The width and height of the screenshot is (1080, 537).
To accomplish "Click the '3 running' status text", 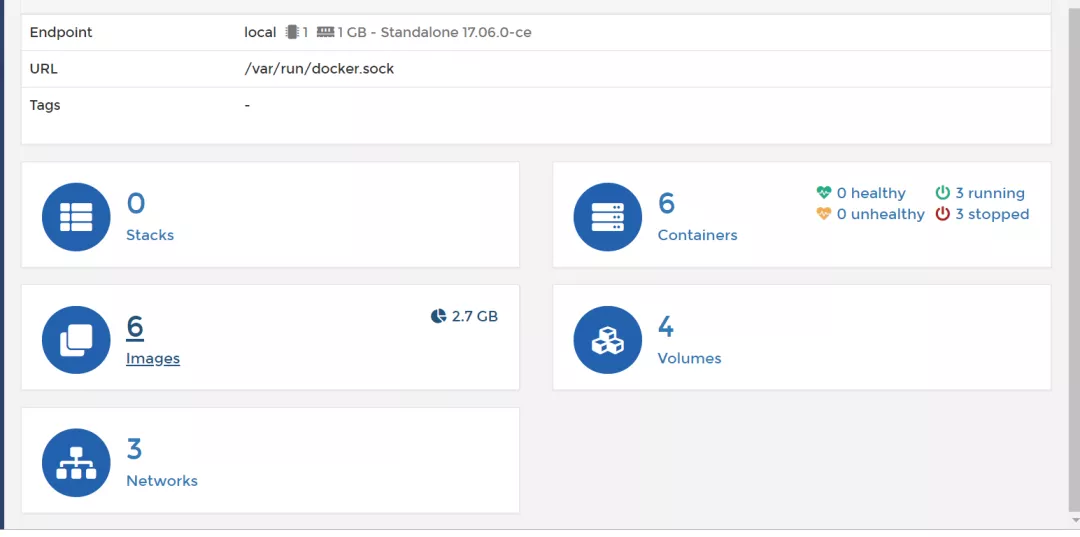I will [x=990, y=193].
